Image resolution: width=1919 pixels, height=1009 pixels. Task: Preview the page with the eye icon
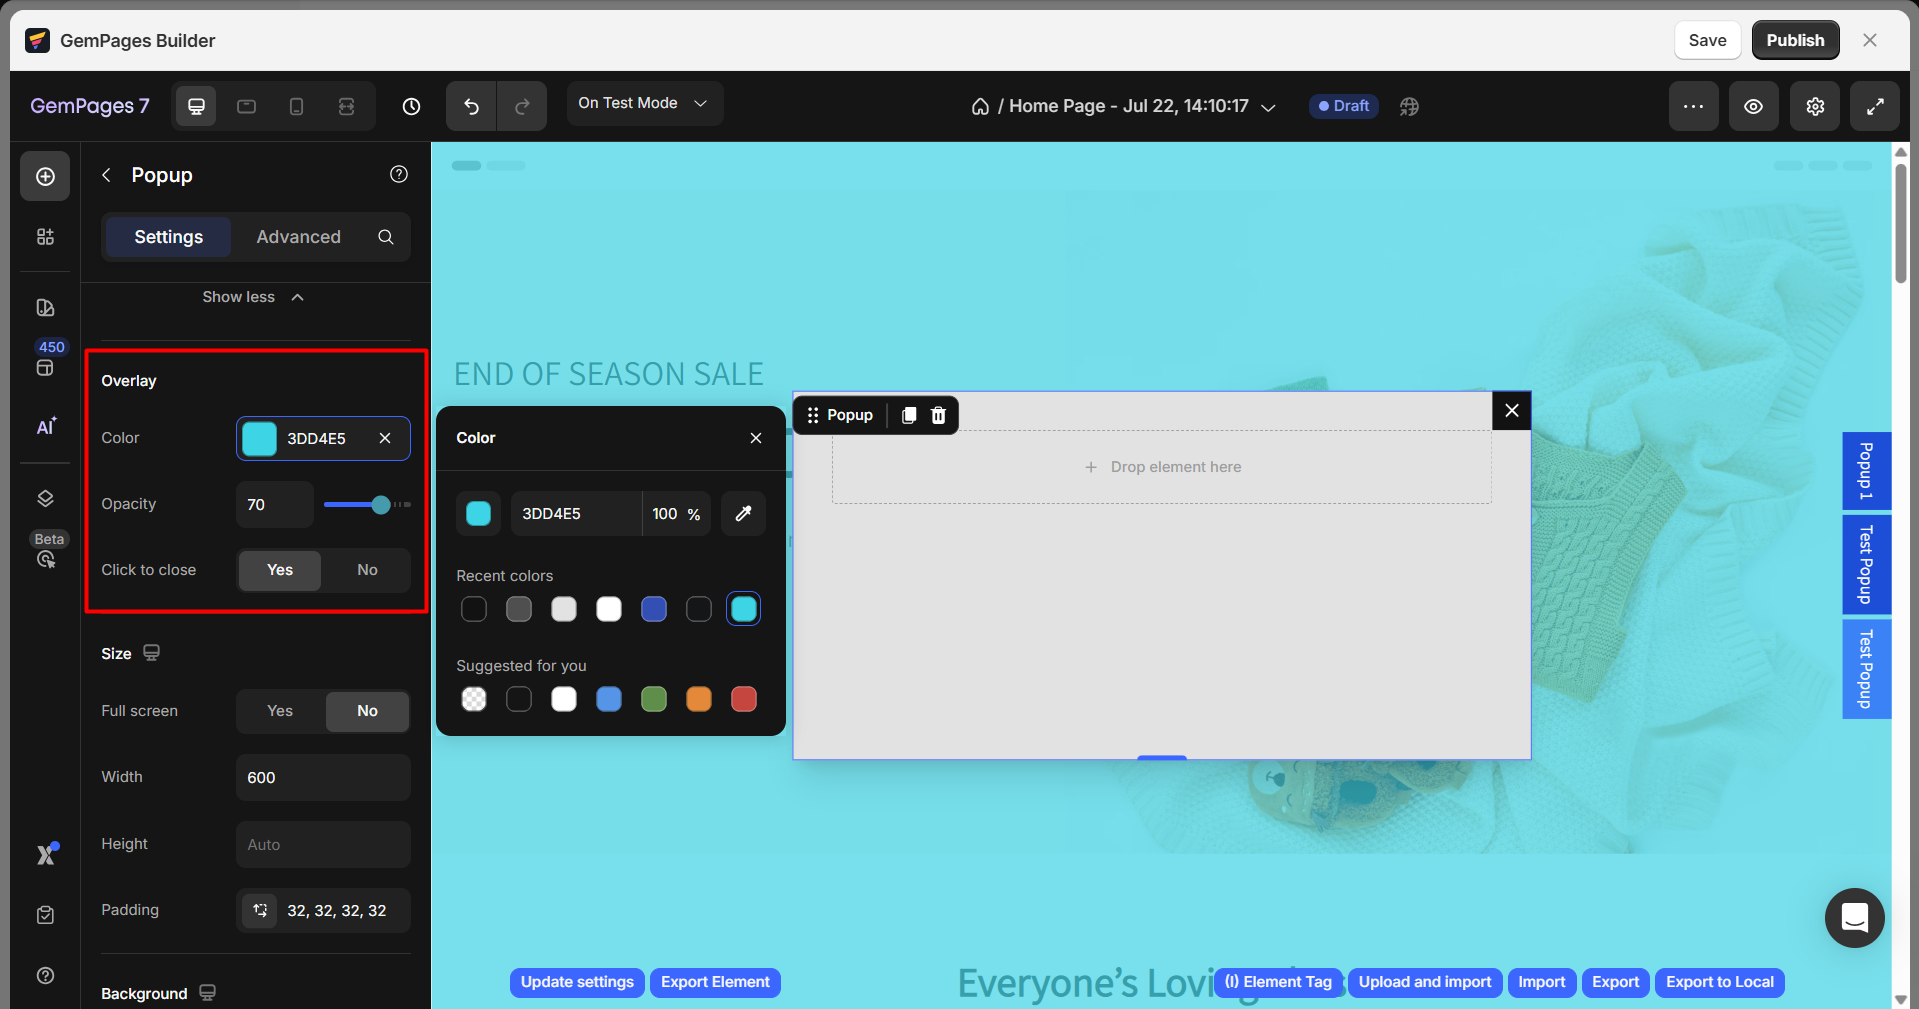1753,106
